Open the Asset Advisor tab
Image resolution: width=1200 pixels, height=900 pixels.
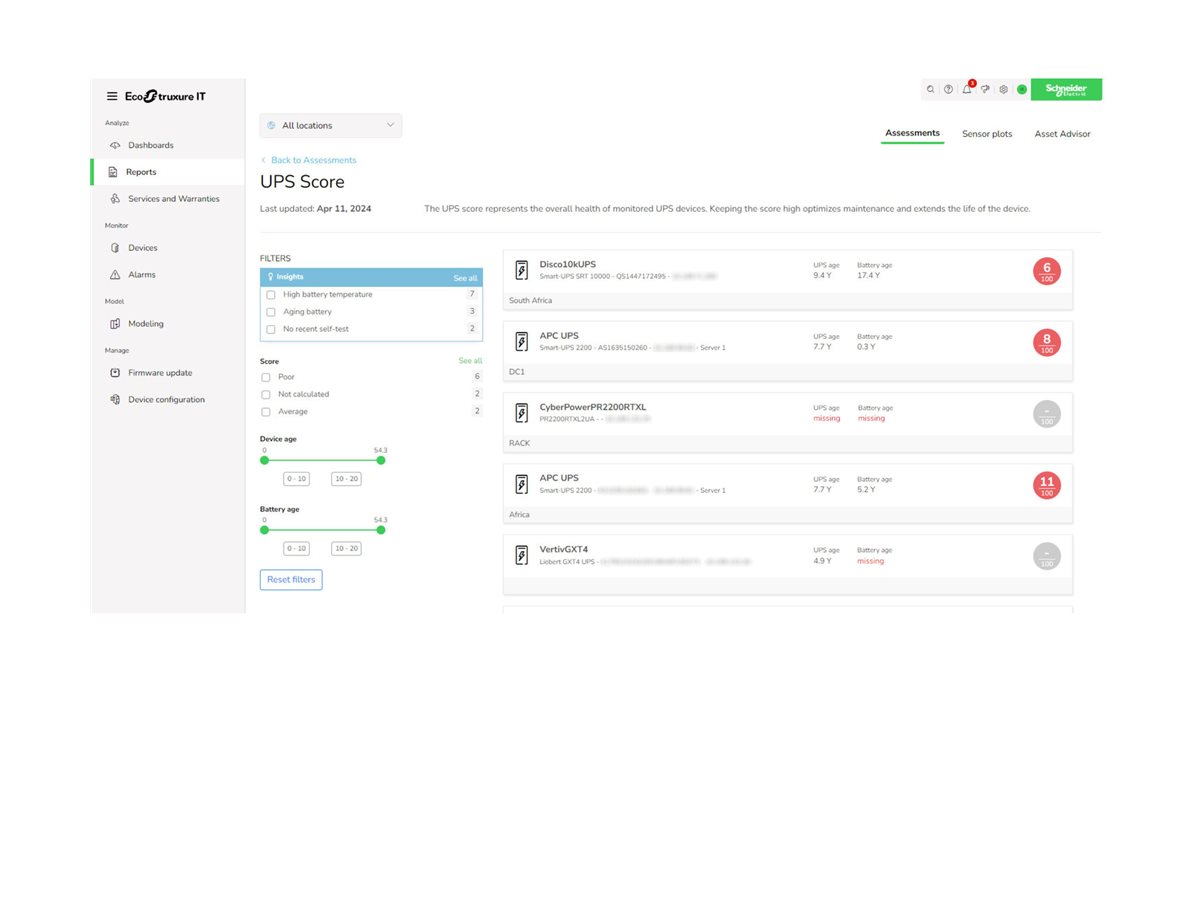click(1062, 133)
